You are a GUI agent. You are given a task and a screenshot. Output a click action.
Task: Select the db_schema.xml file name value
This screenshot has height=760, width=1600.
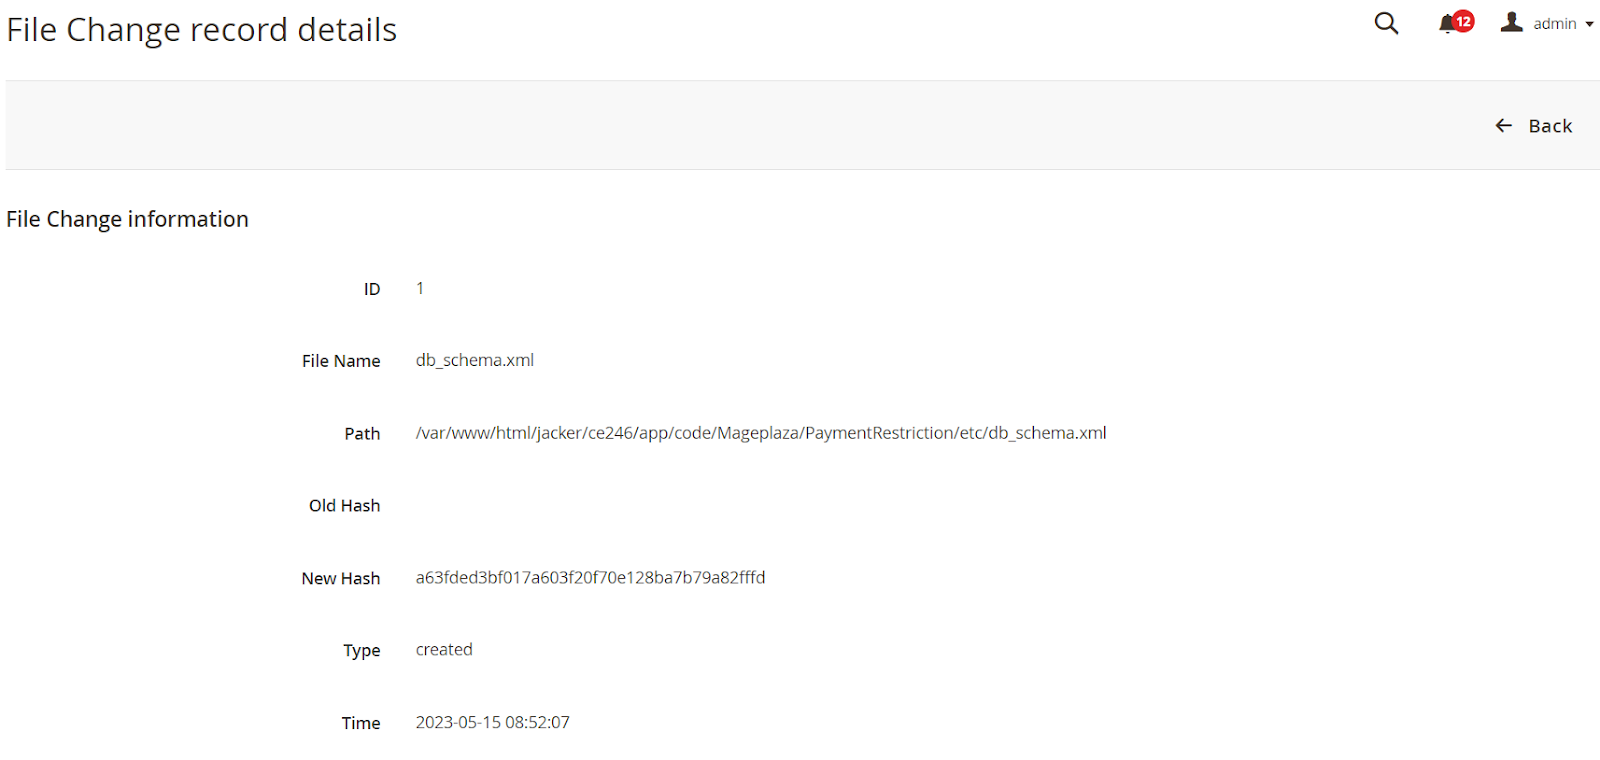pyautogui.click(x=475, y=360)
